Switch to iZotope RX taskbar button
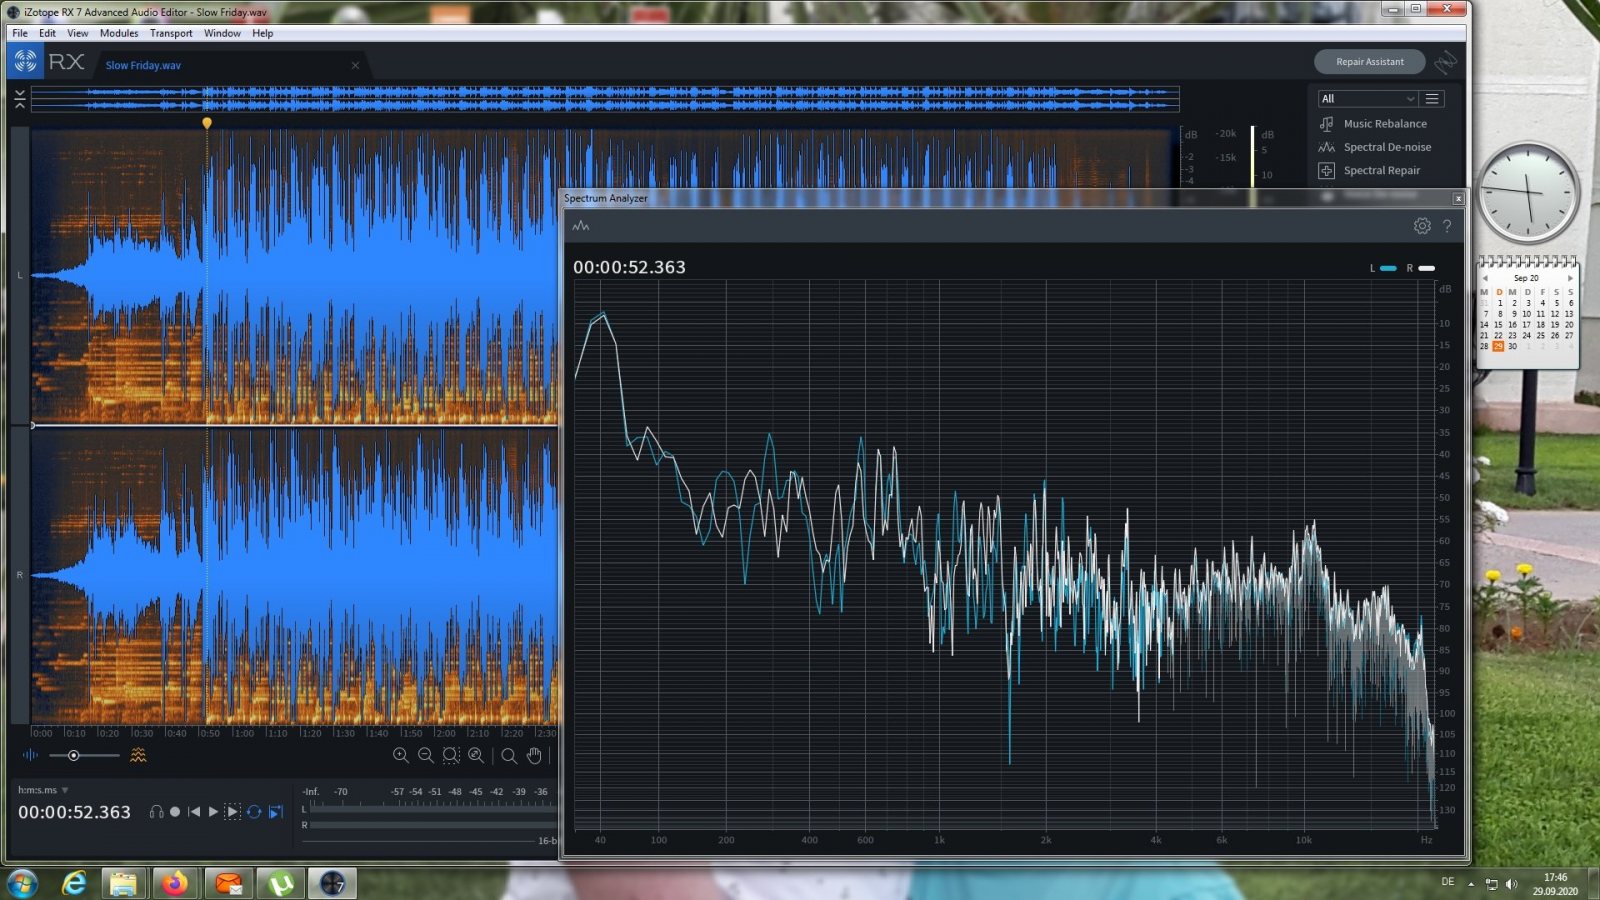 pos(332,883)
